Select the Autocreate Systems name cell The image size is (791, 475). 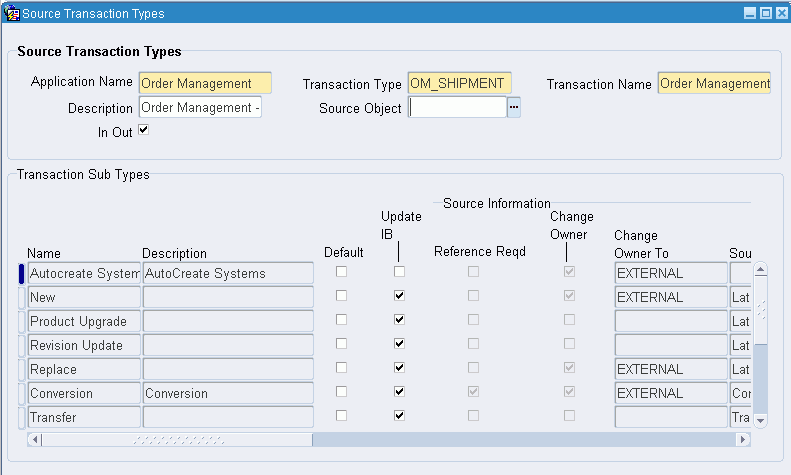84,273
